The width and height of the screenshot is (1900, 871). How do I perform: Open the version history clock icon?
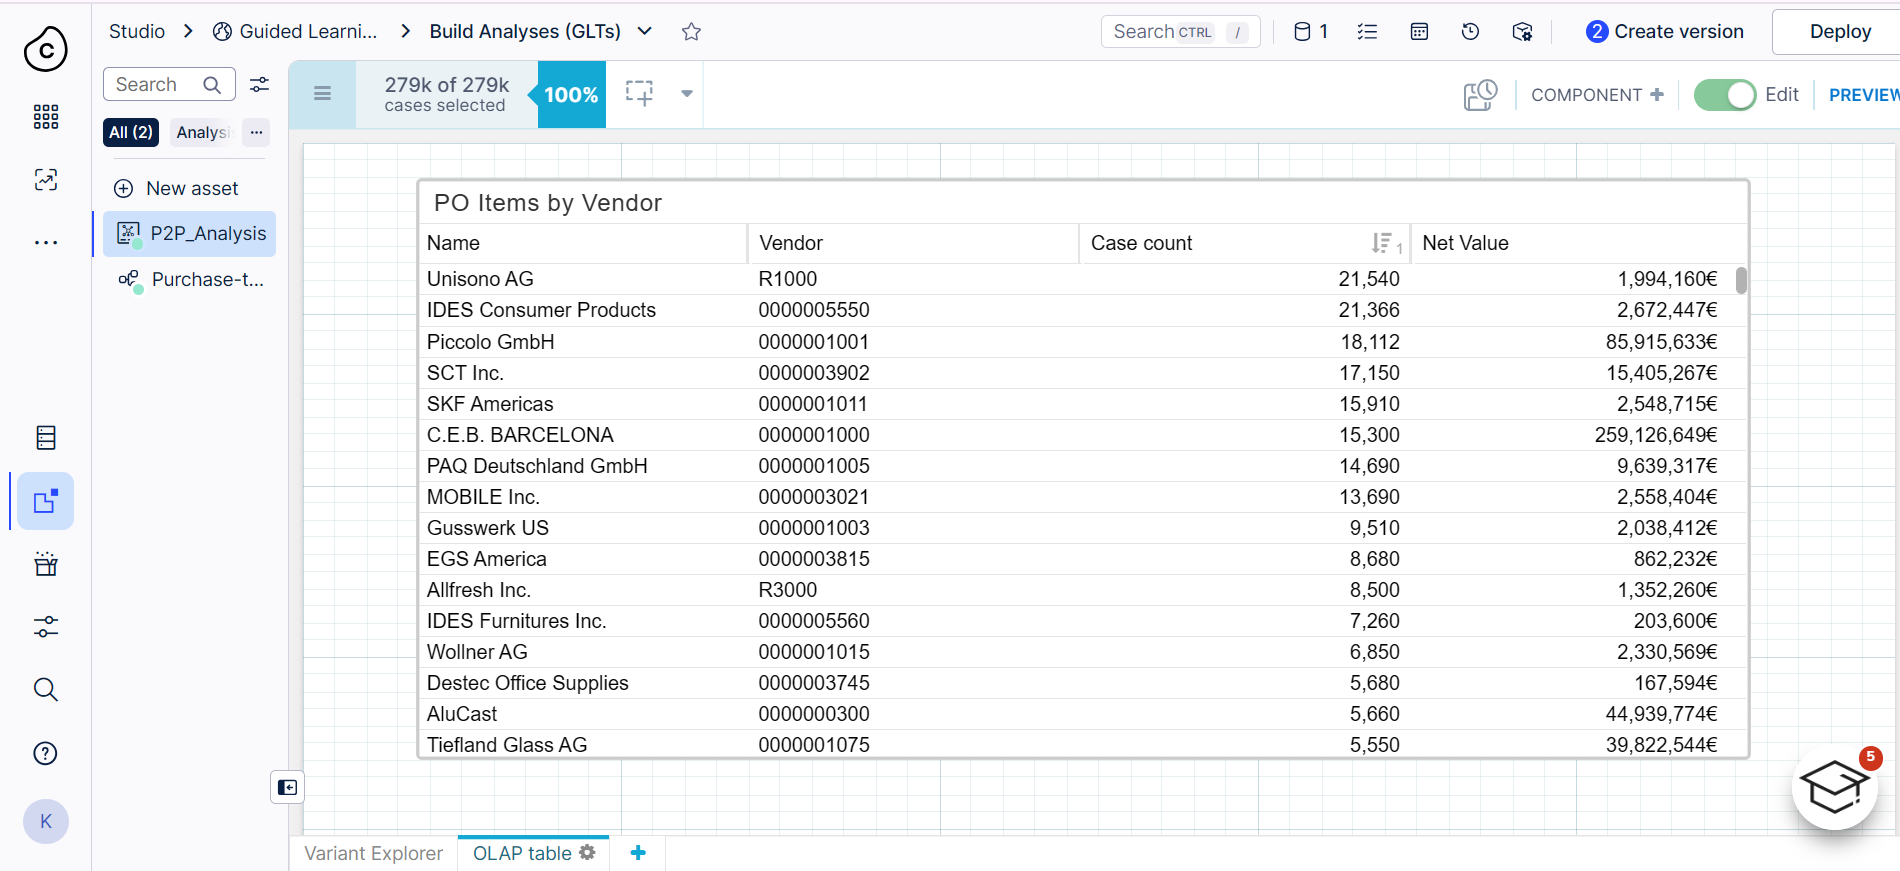click(1470, 32)
